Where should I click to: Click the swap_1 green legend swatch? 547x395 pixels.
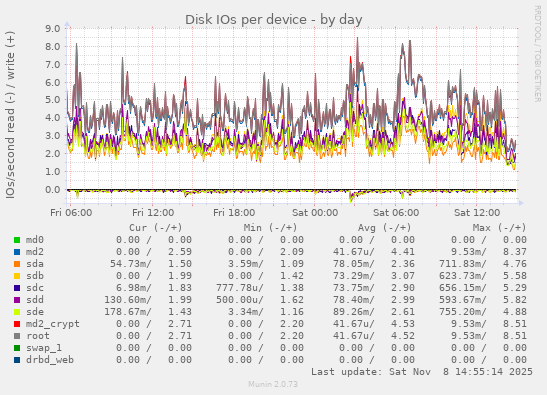click(x=17, y=348)
